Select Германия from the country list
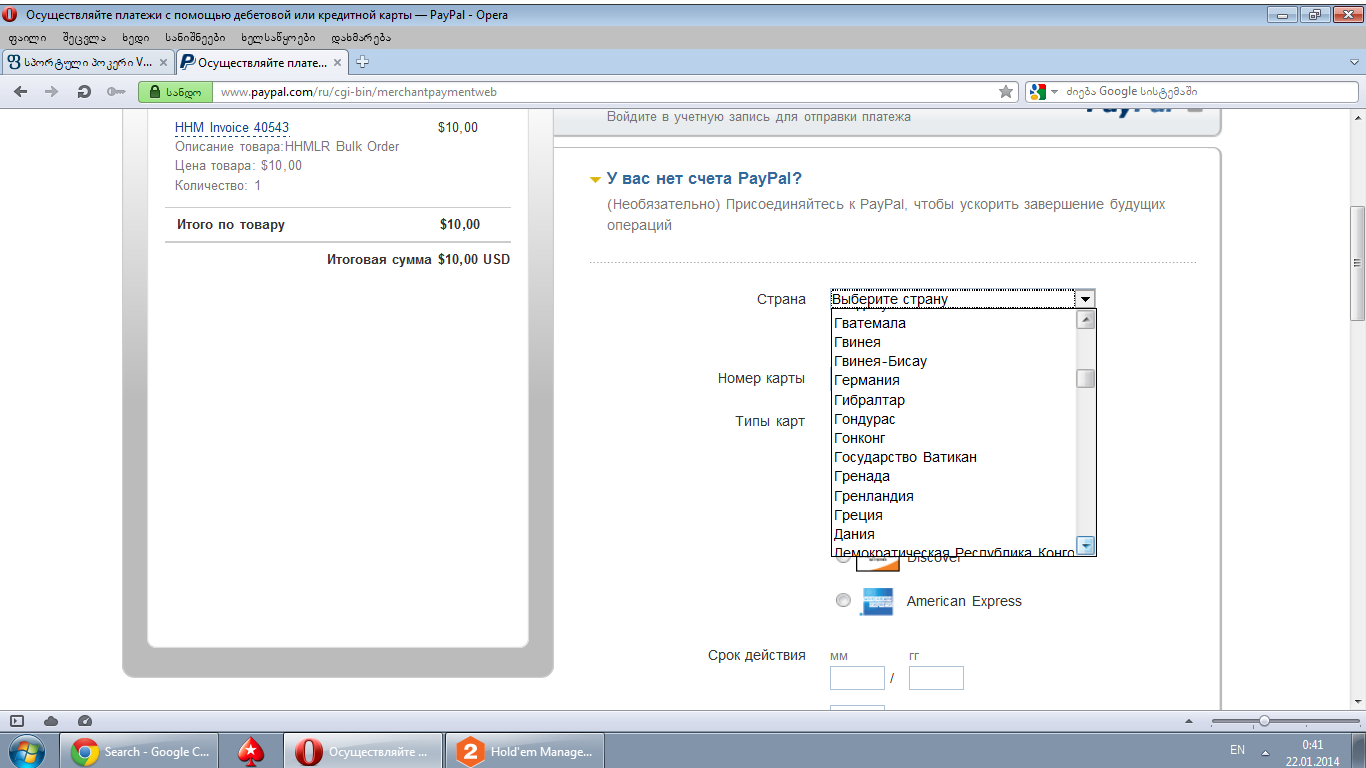Image resolution: width=1366 pixels, height=768 pixels. pyautogui.click(x=867, y=380)
